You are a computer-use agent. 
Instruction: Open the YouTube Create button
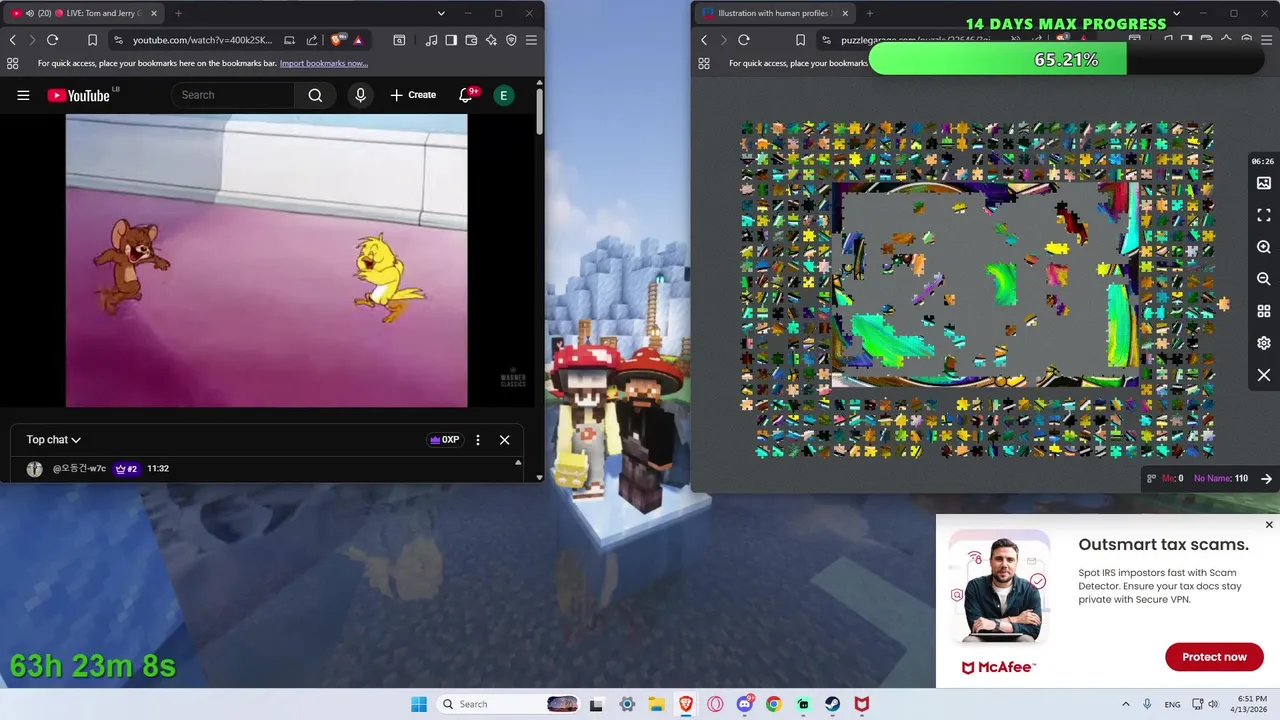[413, 95]
